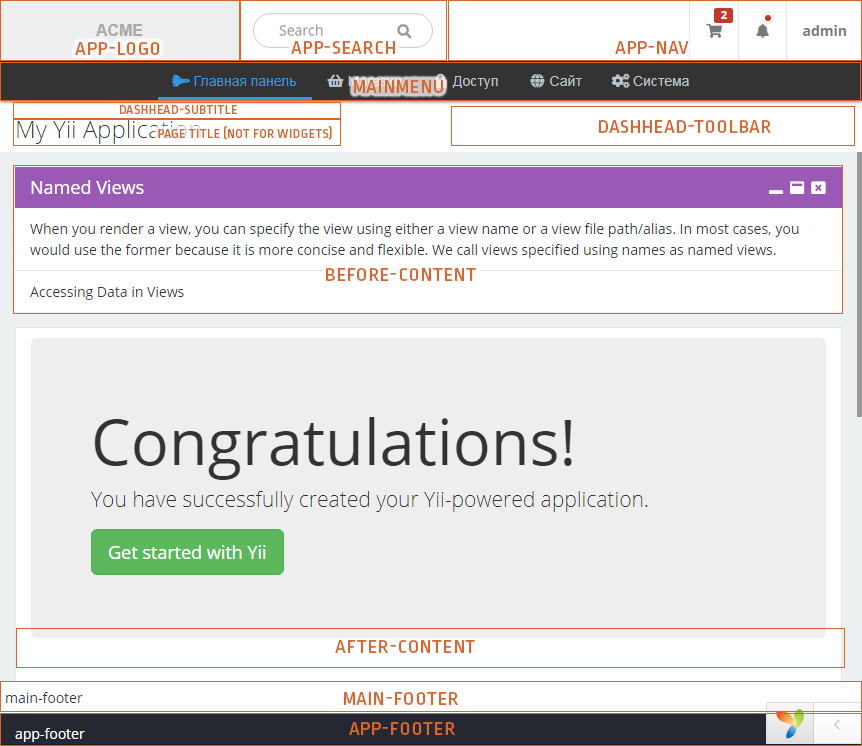Open the Accessing Data in Views item
The image size is (862, 746).
click(107, 292)
